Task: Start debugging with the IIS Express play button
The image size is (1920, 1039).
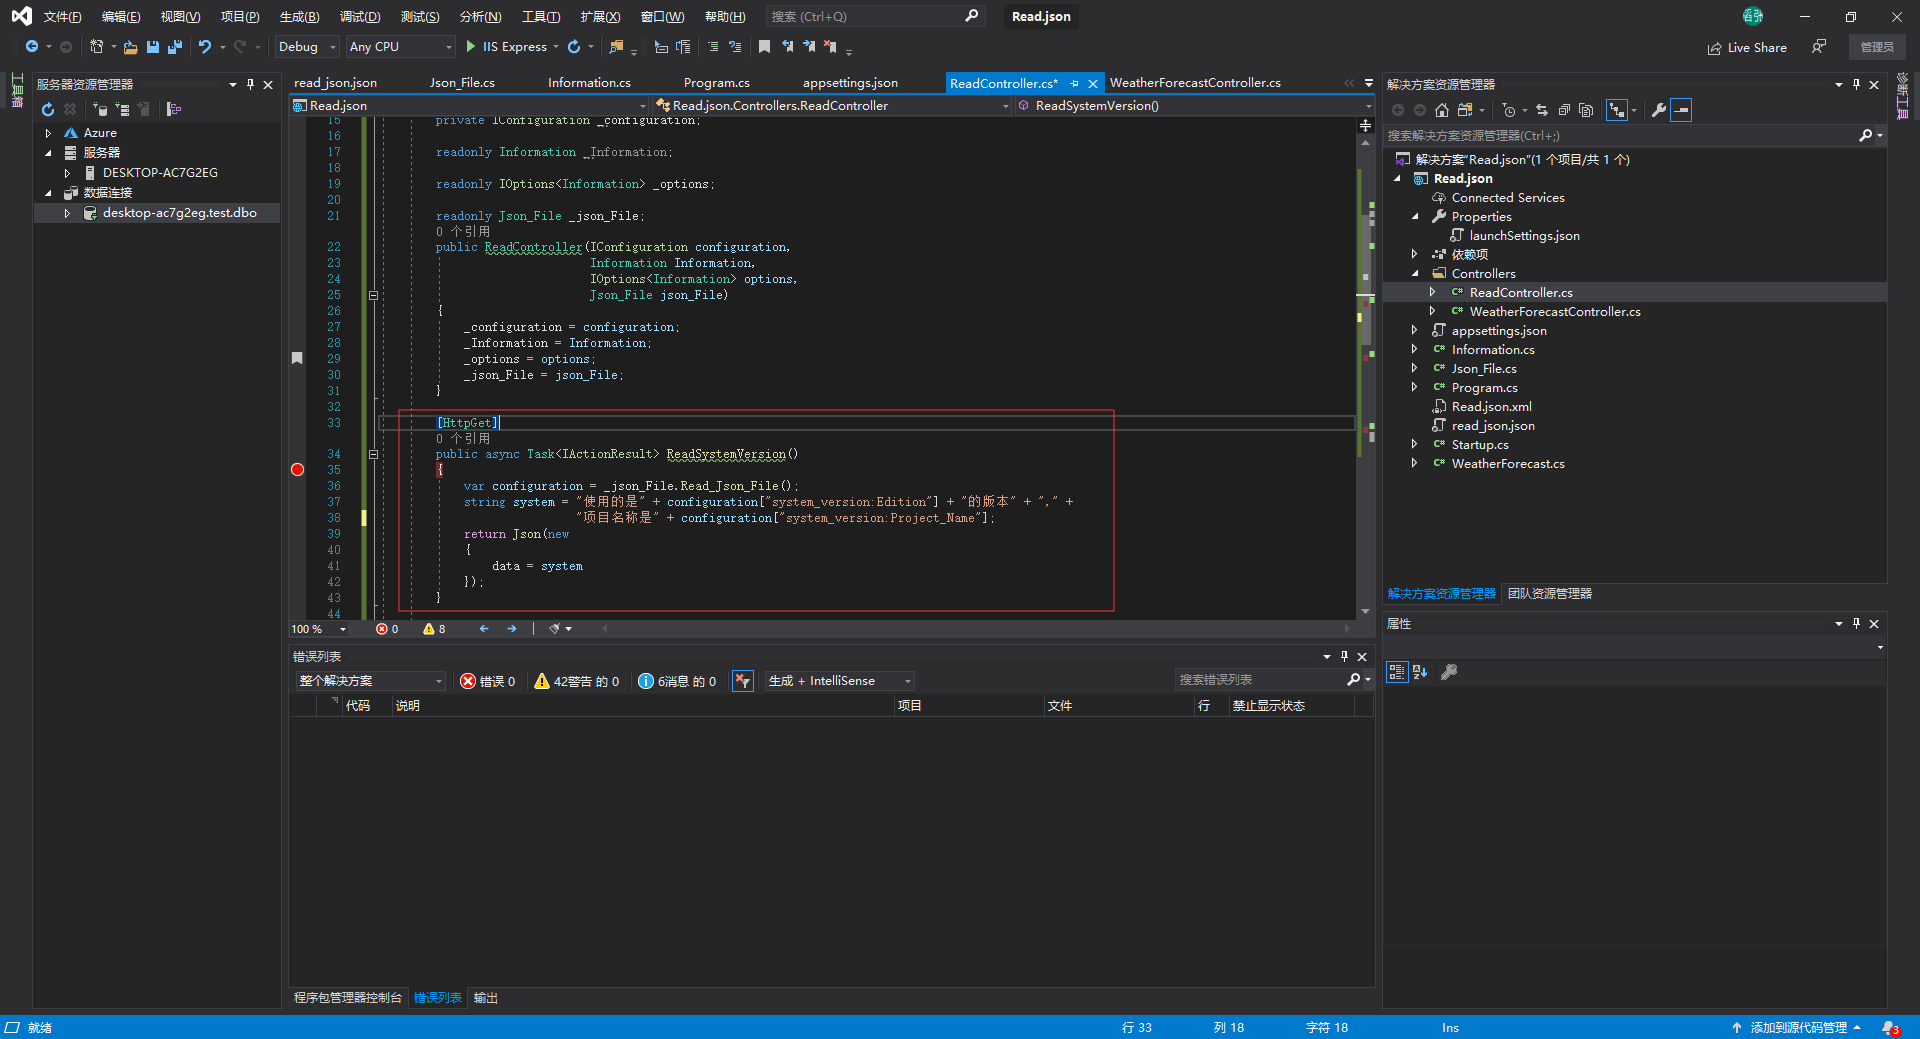Action: coord(506,47)
